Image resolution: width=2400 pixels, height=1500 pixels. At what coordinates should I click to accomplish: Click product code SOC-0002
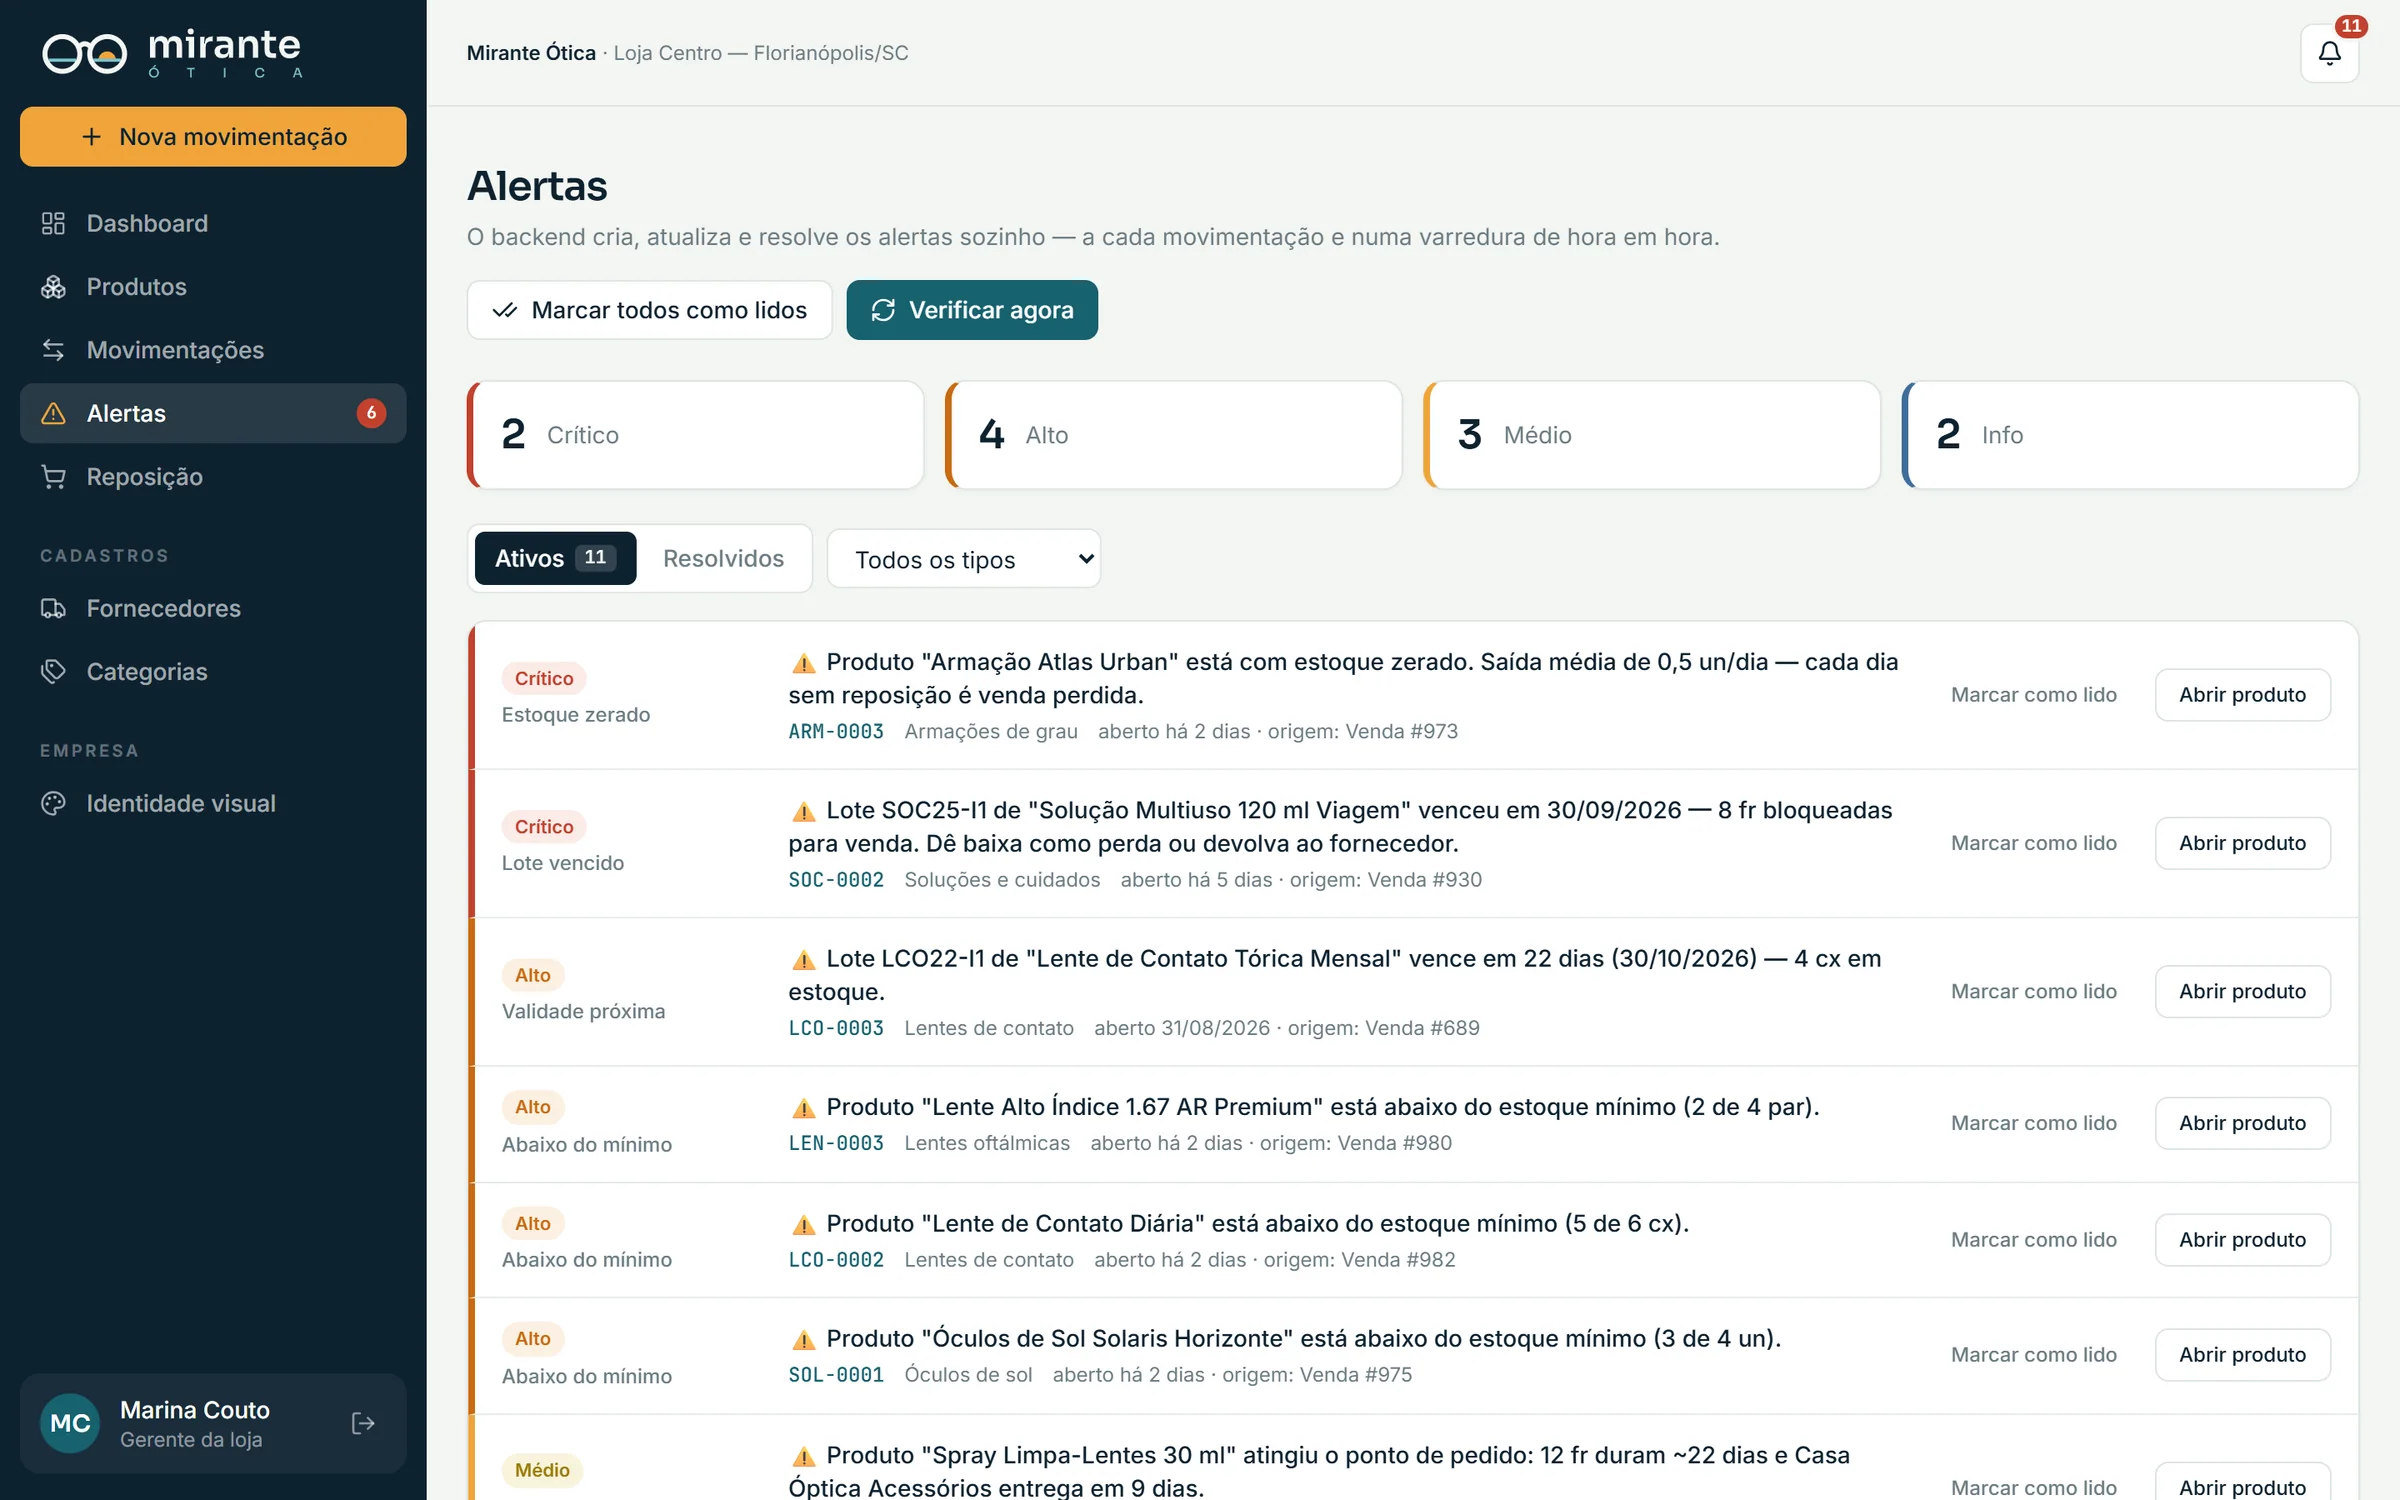pos(836,880)
